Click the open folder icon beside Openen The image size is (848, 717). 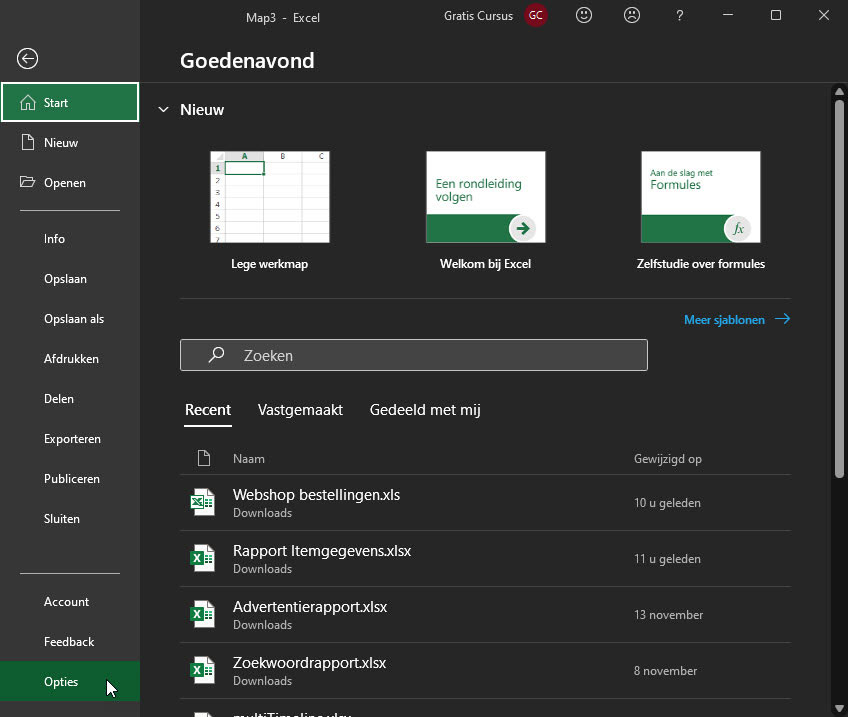pyautogui.click(x=28, y=182)
